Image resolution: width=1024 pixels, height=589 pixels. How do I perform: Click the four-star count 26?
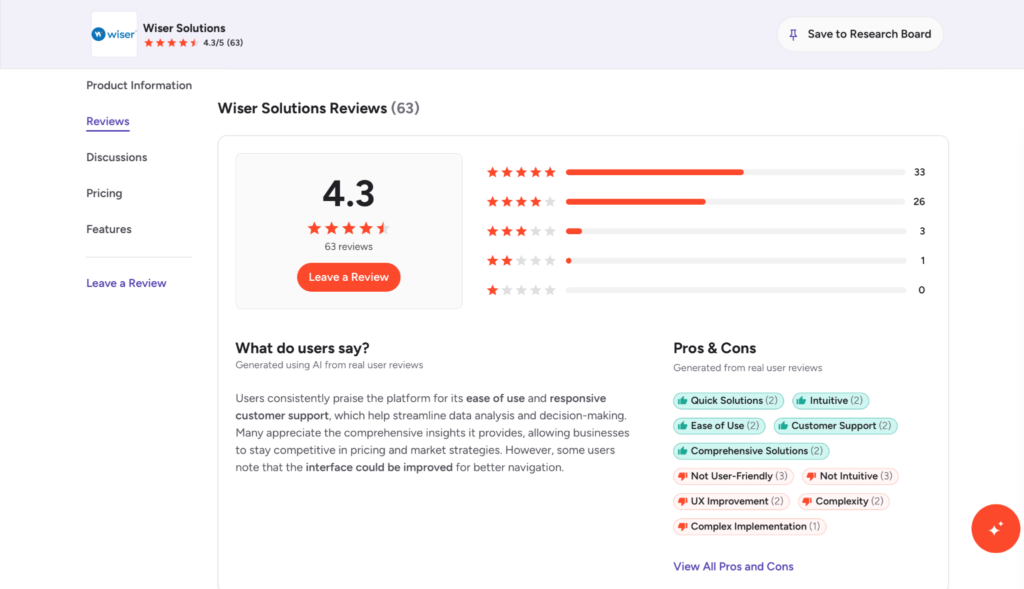pyautogui.click(x=919, y=202)
